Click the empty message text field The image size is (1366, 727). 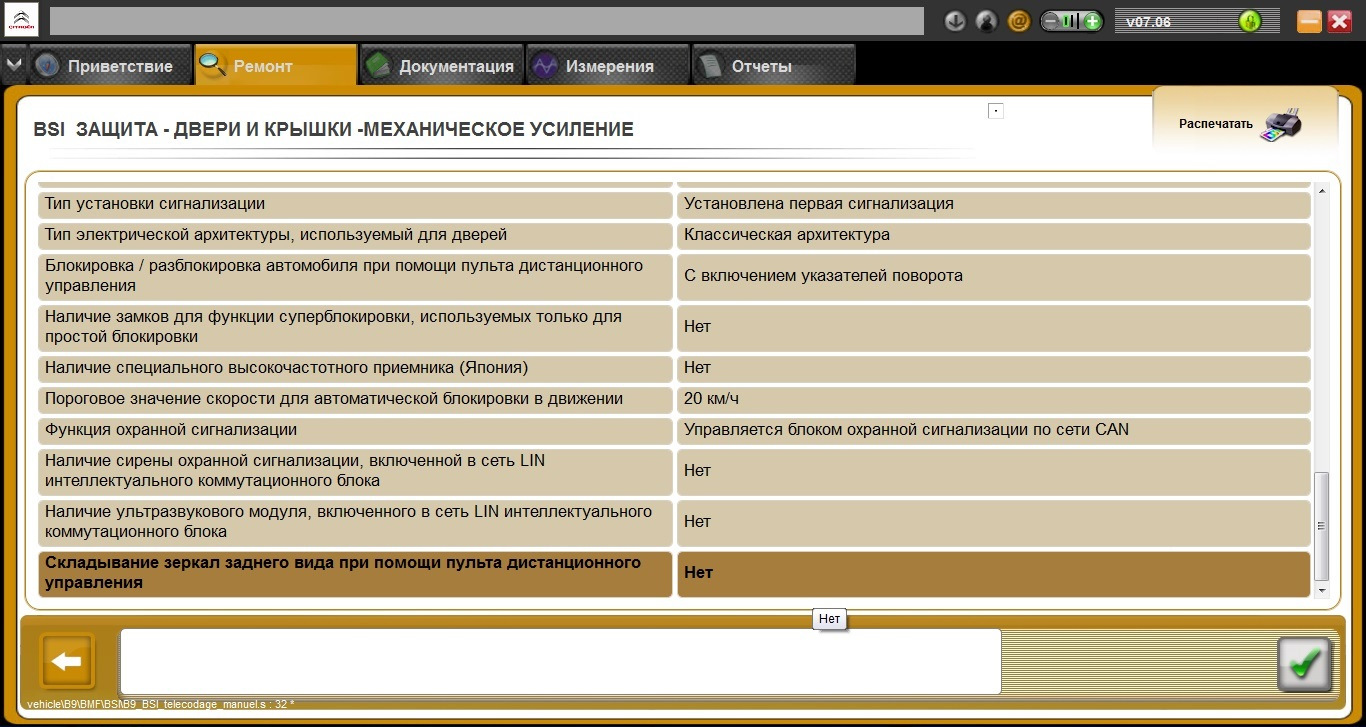[560, 661]
